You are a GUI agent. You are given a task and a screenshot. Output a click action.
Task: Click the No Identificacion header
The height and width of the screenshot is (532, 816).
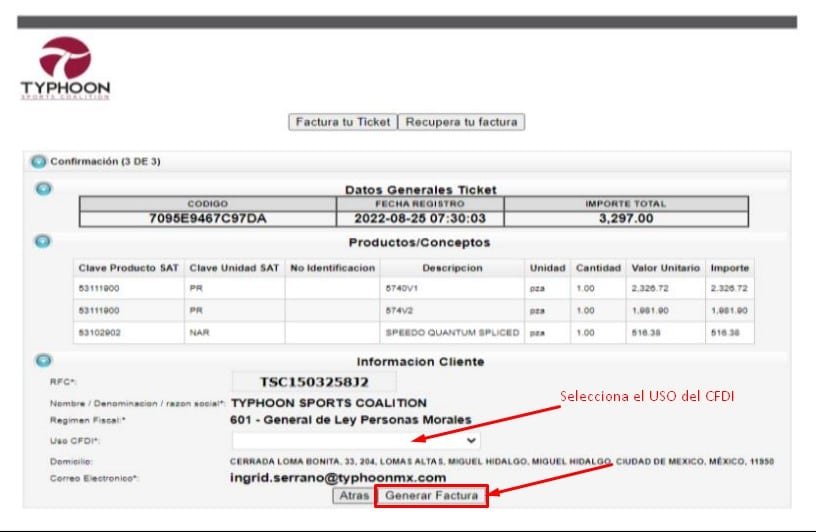click(333, 268)
